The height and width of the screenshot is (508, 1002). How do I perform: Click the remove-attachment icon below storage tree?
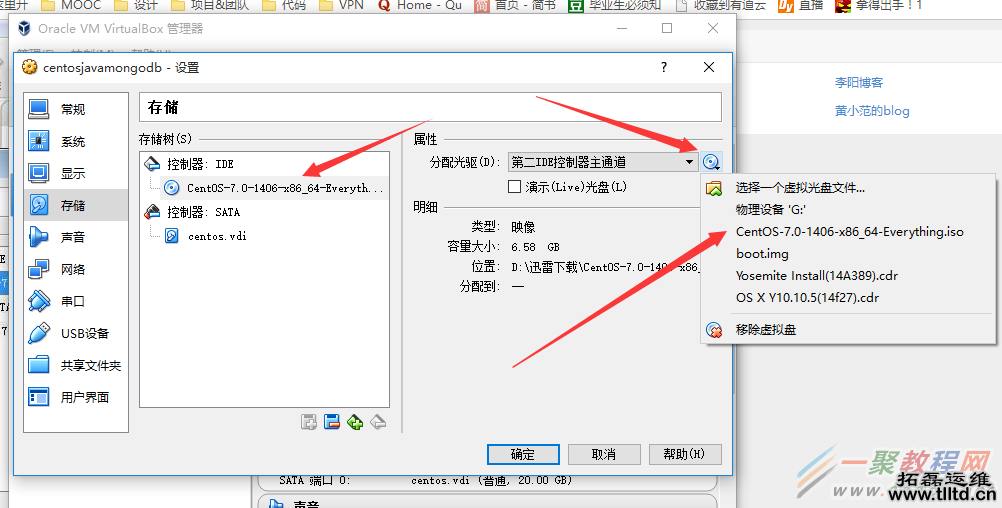pos(378,422)
